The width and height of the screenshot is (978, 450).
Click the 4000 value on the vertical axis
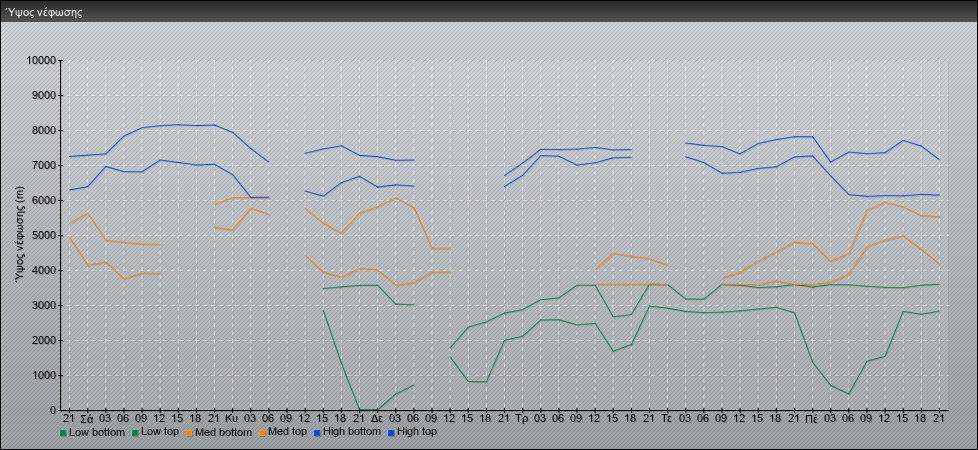[x=44, y=270]
